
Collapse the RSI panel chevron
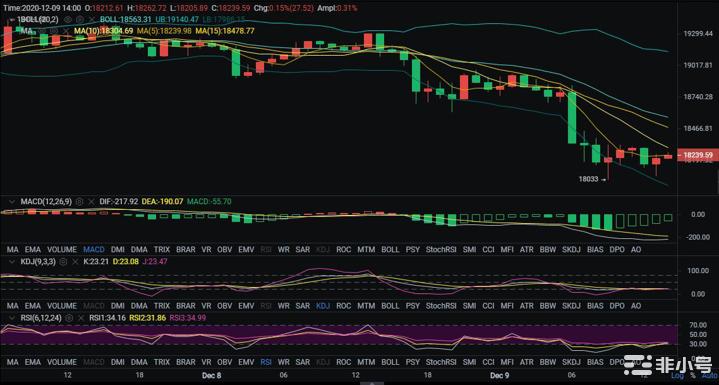click(x=11, y=317)
